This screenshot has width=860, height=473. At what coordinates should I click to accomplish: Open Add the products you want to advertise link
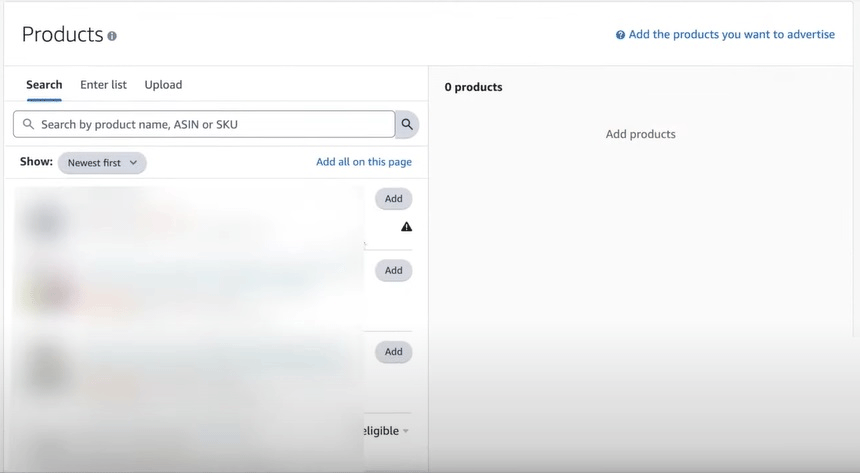(731, 34)
